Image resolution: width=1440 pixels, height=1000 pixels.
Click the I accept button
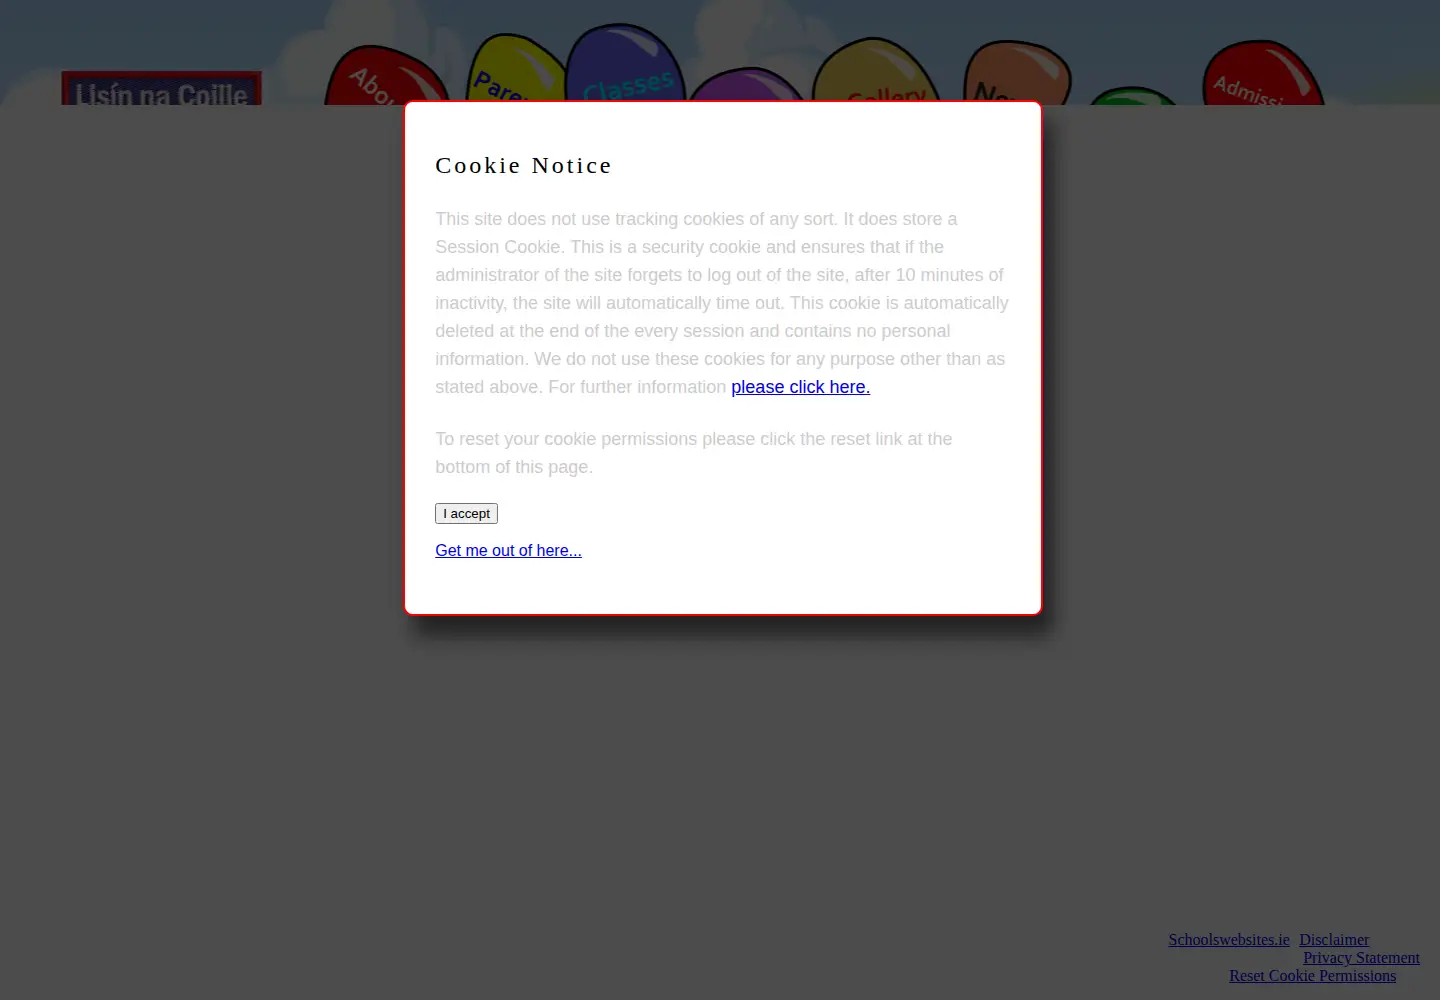(466, 513)
